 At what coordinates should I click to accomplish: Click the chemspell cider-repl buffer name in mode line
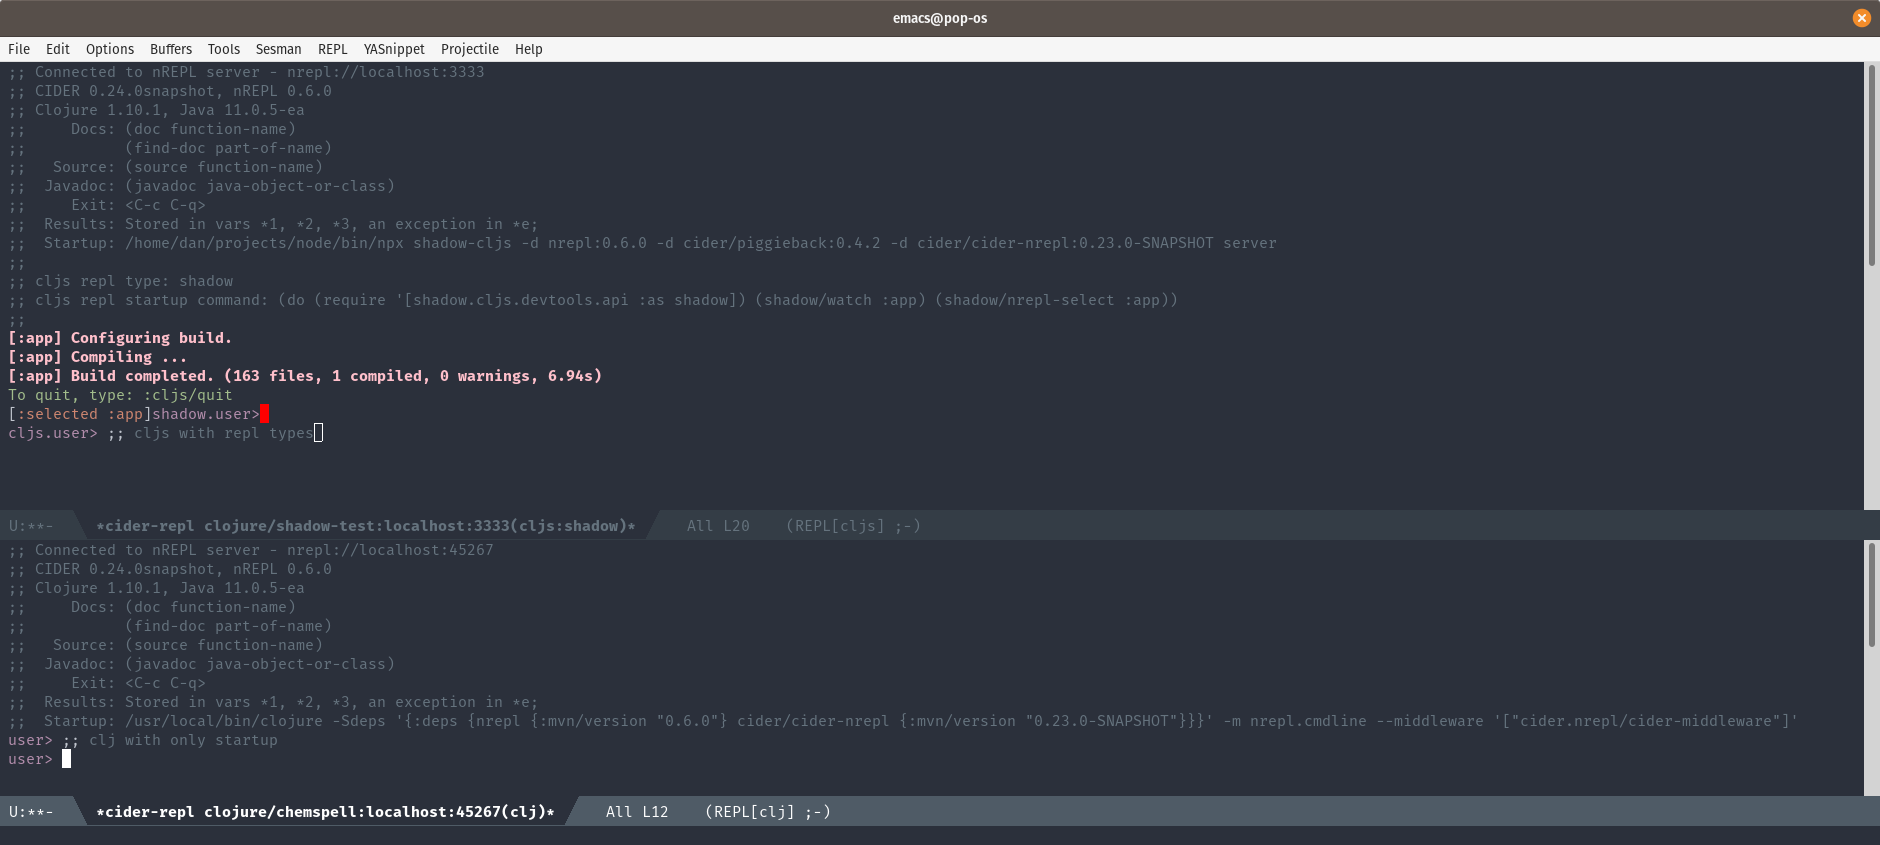325,812
